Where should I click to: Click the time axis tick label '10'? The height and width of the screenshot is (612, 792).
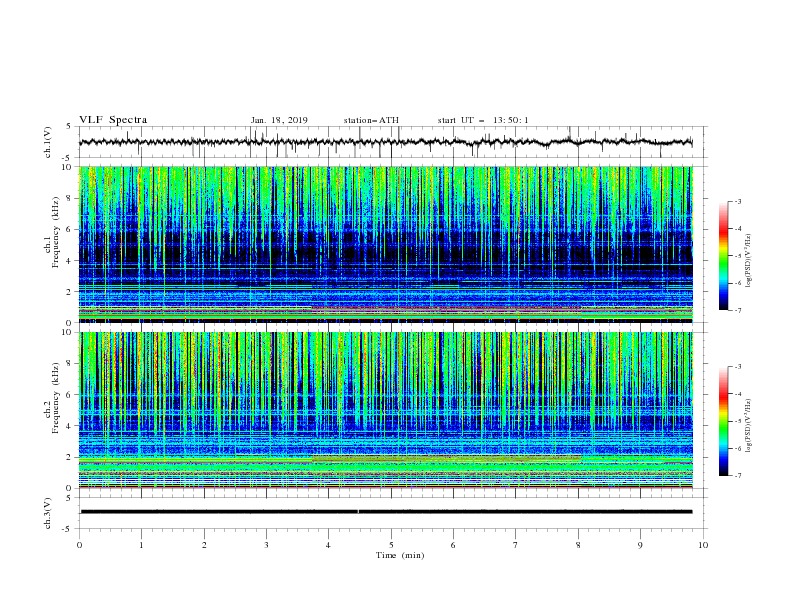tap(703, 545)
